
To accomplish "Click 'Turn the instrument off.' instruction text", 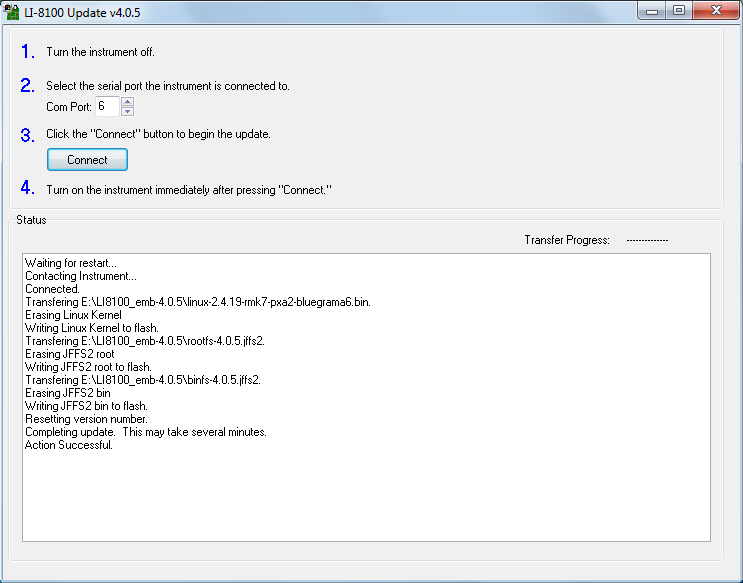I will click(100, 52).
